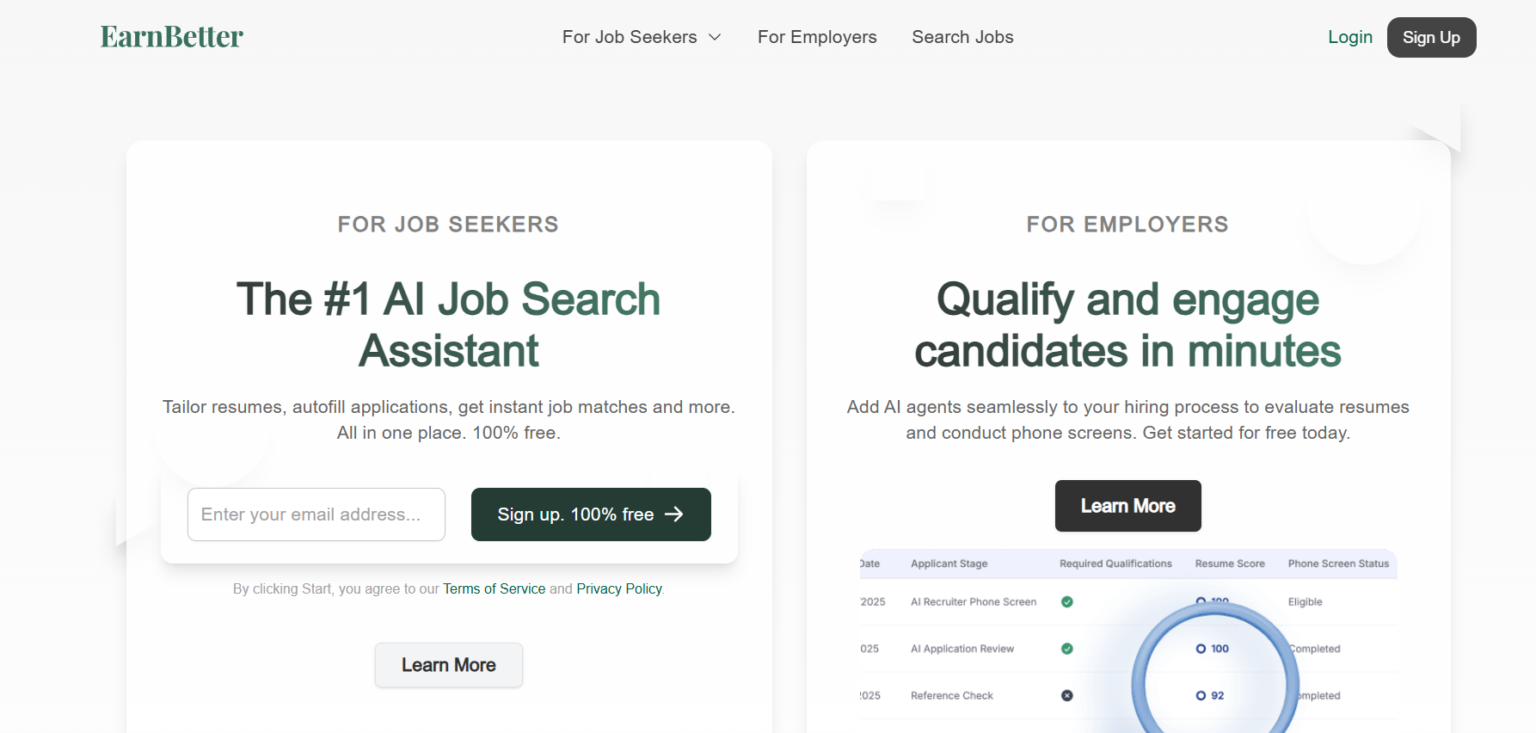Click the Sign up 100% free button
Screen dimensions: 1536x733
[591, 514]
